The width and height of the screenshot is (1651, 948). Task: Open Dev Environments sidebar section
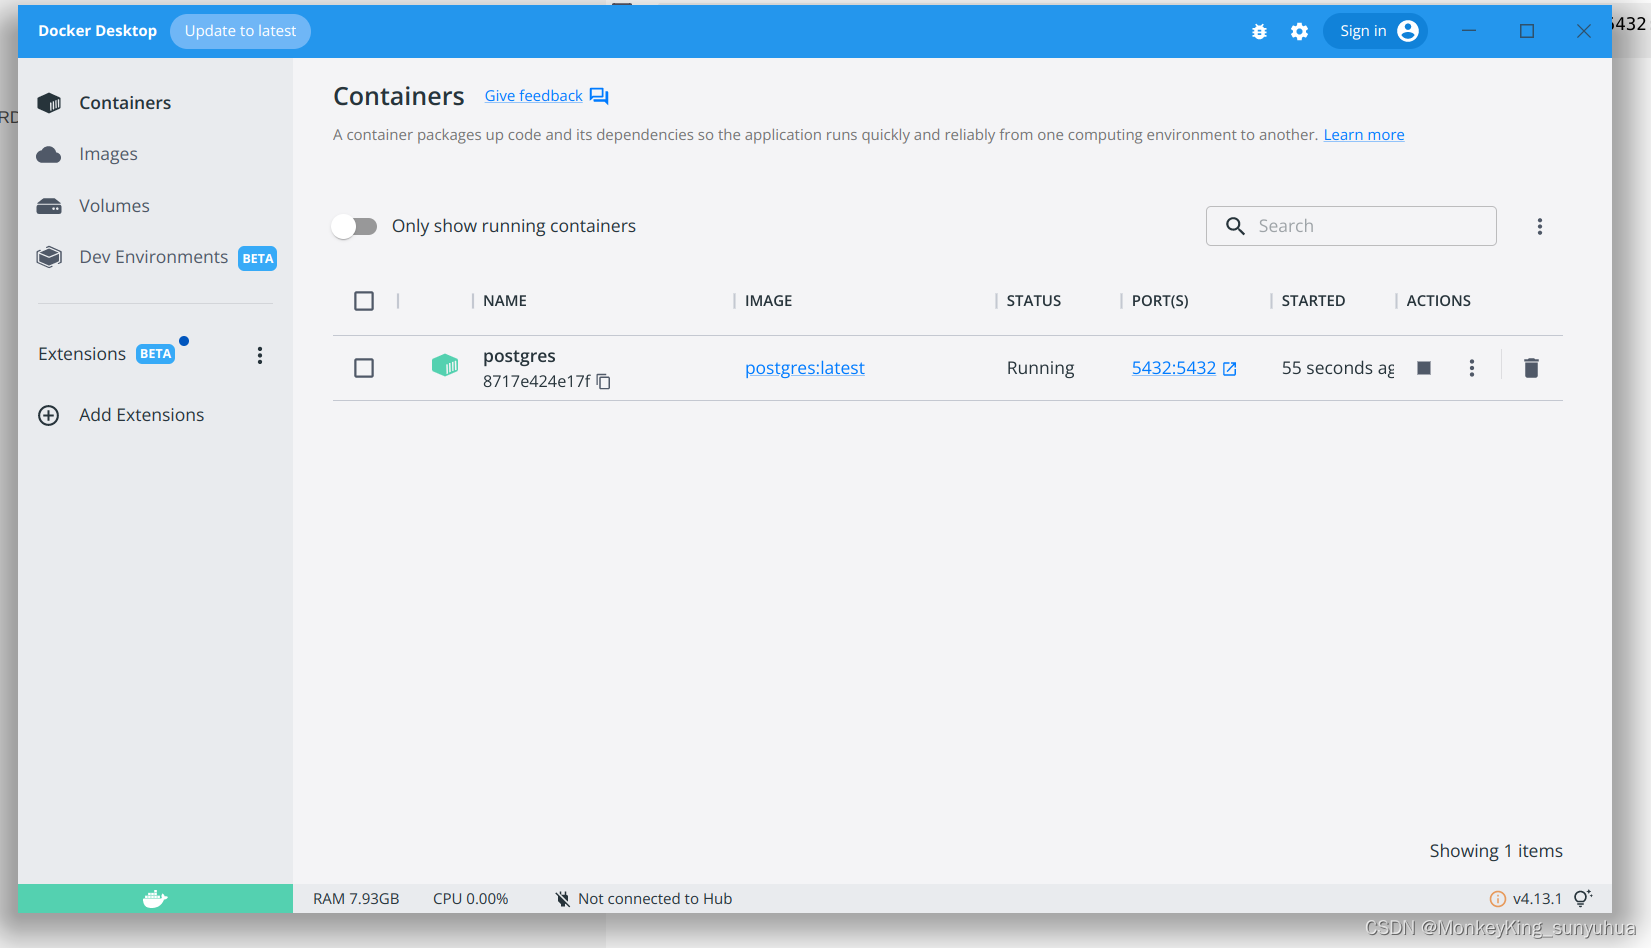[155, 257]
